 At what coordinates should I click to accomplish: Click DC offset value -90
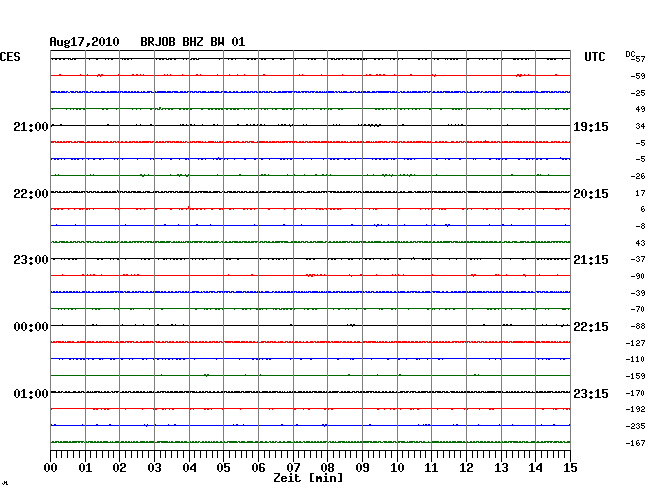638,276
